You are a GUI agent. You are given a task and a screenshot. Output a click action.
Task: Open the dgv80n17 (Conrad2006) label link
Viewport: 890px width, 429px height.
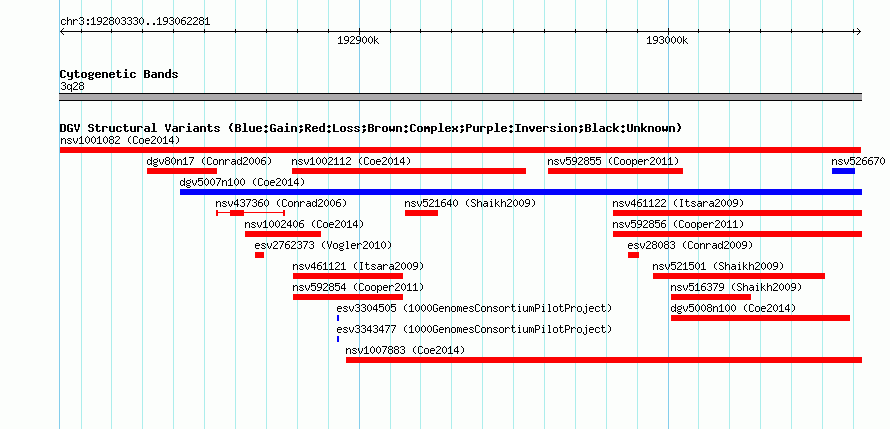click(x=209, y=161)
